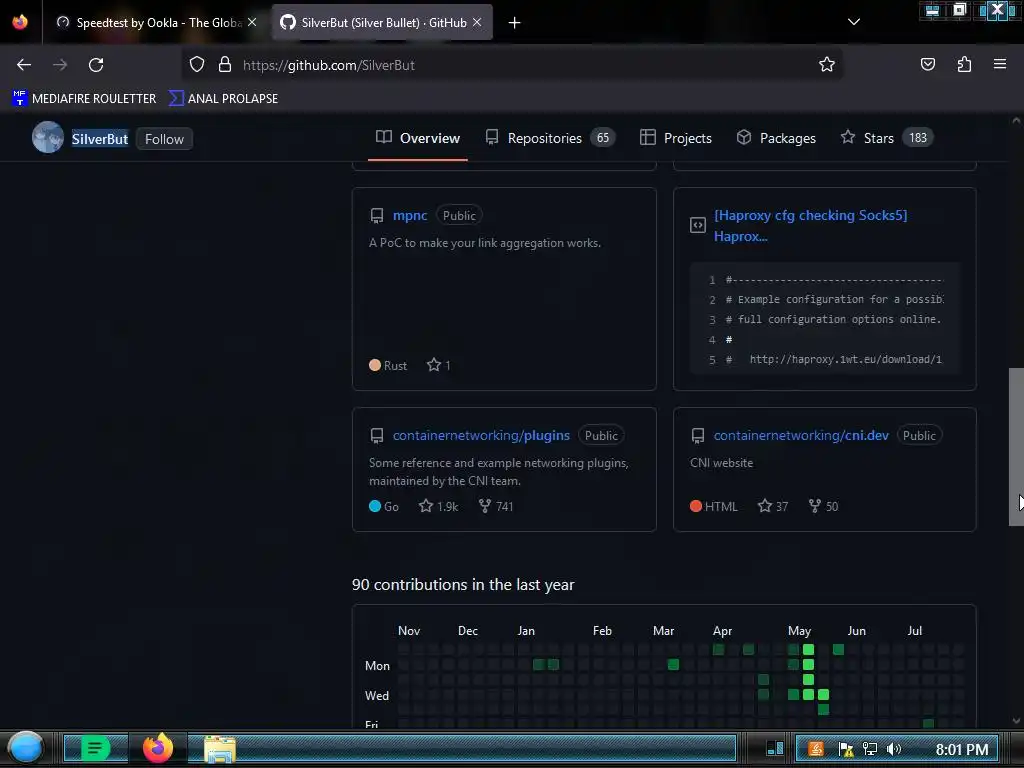This screenshot has height=768, width=1024.
Task: Click the green contribution cell in March
Action: 673,665
